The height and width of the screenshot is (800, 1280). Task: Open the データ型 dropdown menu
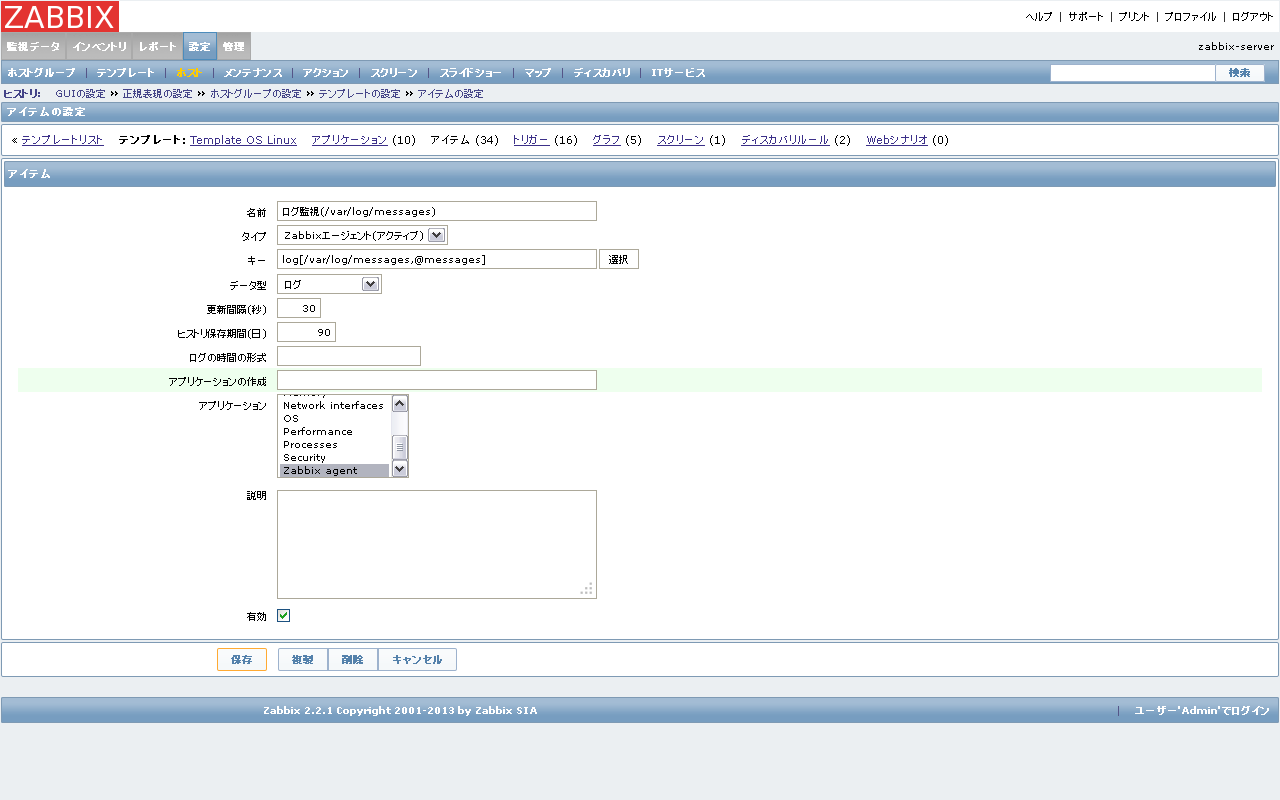coord(371,283)
